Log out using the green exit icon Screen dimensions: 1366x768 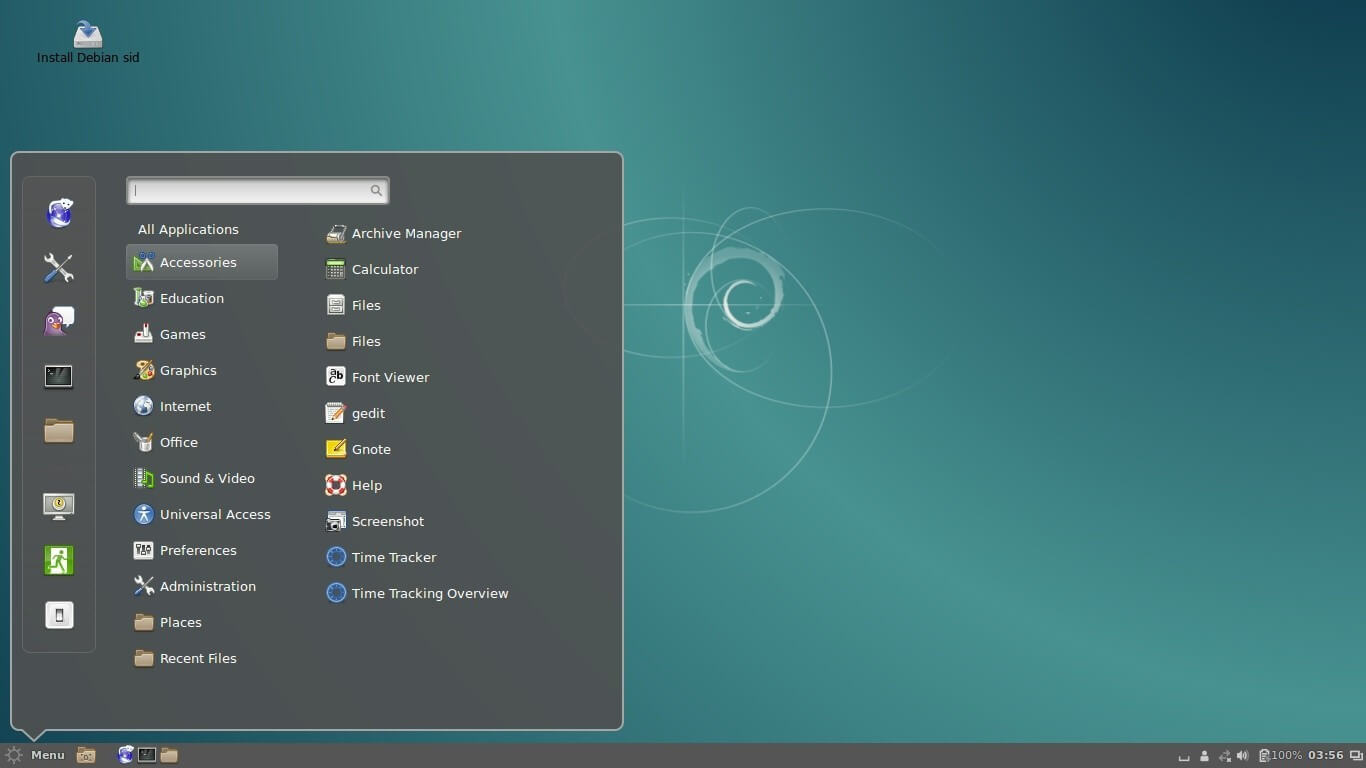58,560
